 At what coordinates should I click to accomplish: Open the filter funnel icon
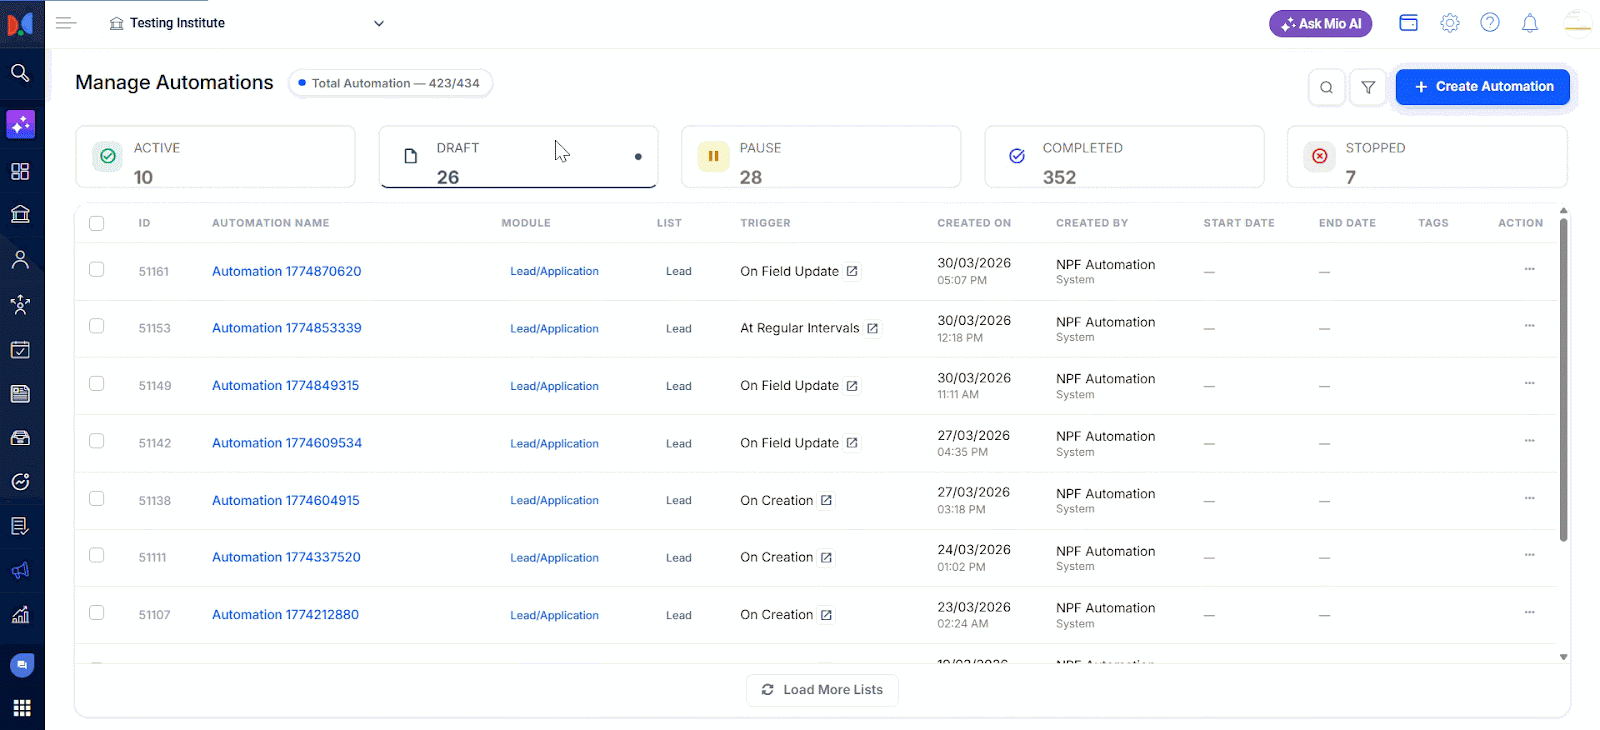tap(1367, 87)
